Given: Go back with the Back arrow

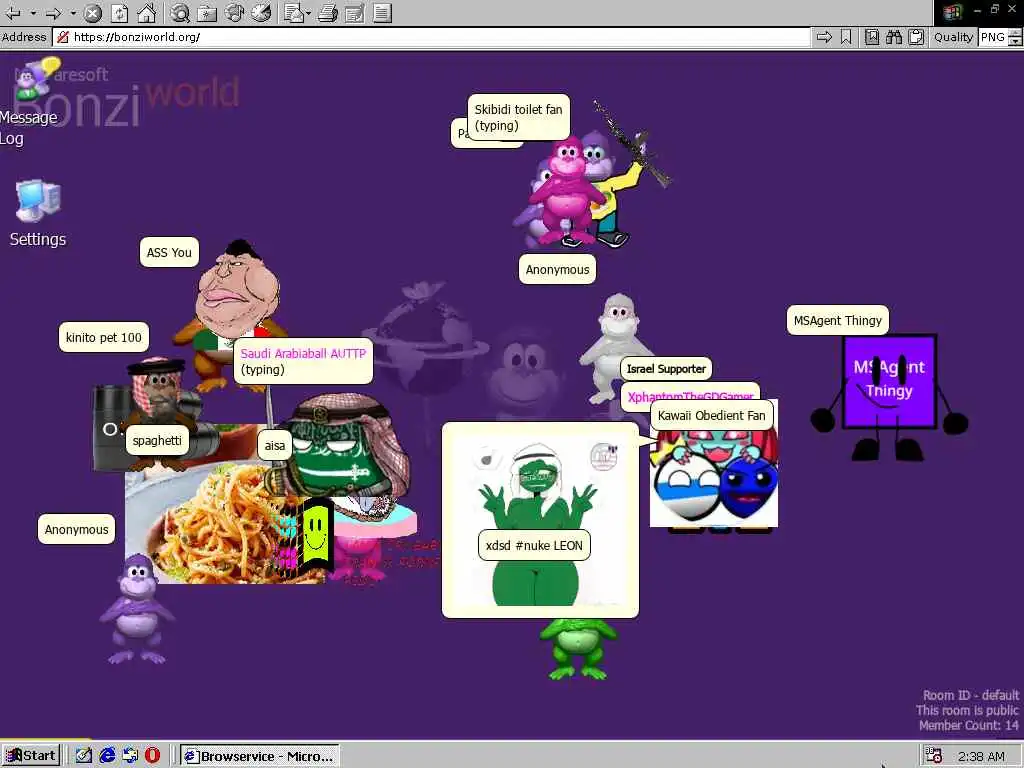Looking at the screenshot, I should 12,12.
